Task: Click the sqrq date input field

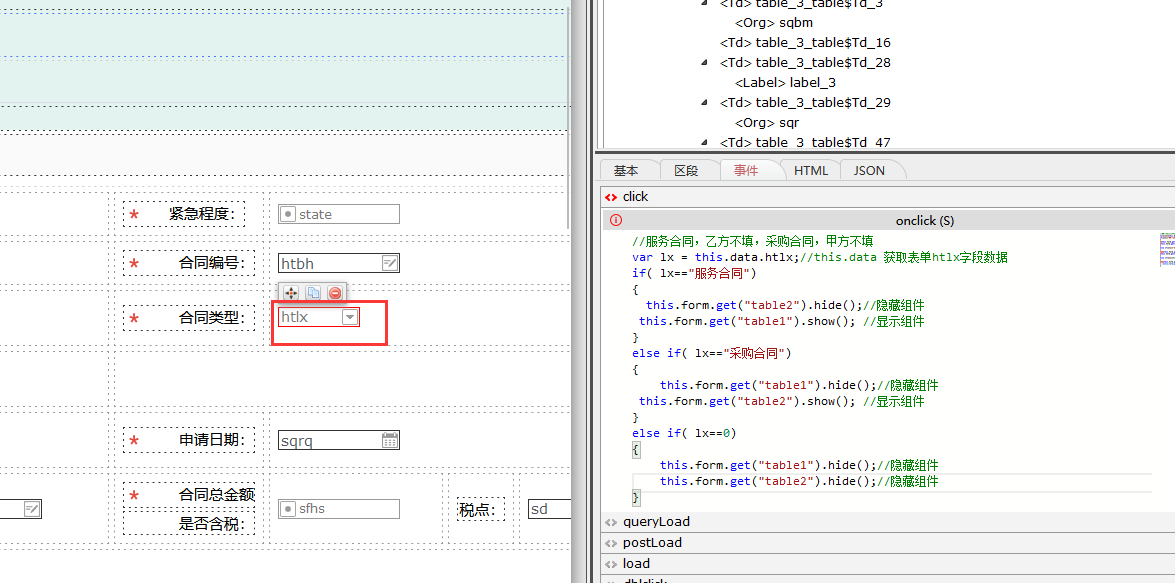Action: (339, 440)
